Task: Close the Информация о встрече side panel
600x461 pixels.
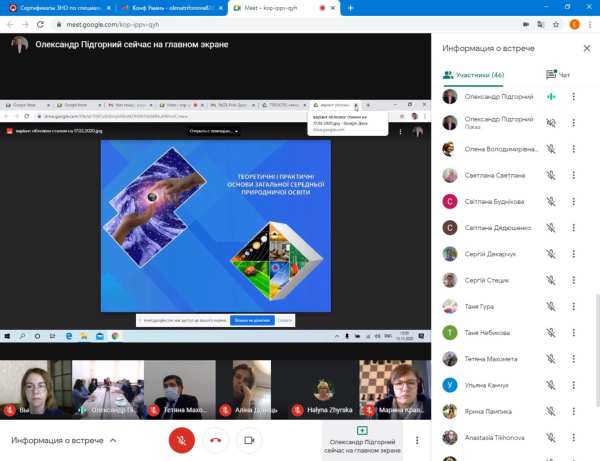Action: coord(586,47)
